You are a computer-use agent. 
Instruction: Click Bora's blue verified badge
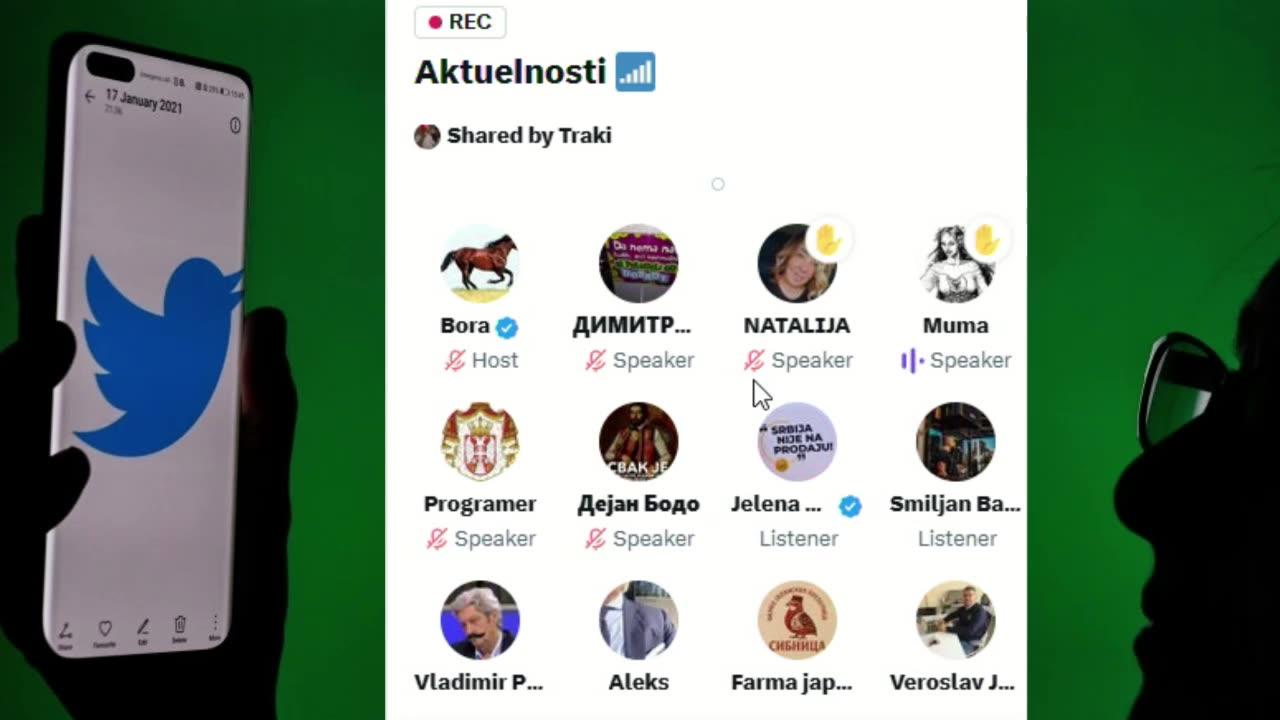point(507,327)
